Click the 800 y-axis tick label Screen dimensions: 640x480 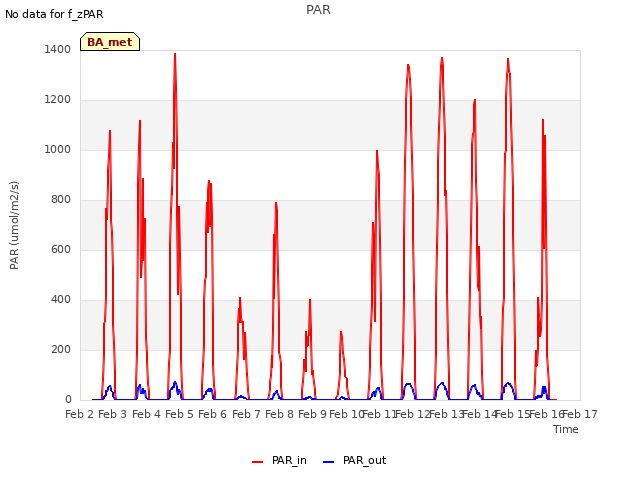coord(61,200)
